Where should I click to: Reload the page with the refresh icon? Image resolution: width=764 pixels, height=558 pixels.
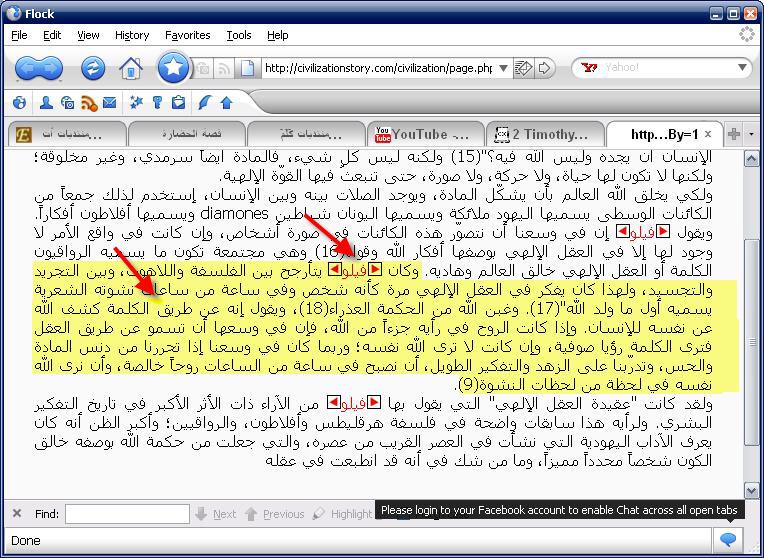pyautogui.click(x=93, y=68)
